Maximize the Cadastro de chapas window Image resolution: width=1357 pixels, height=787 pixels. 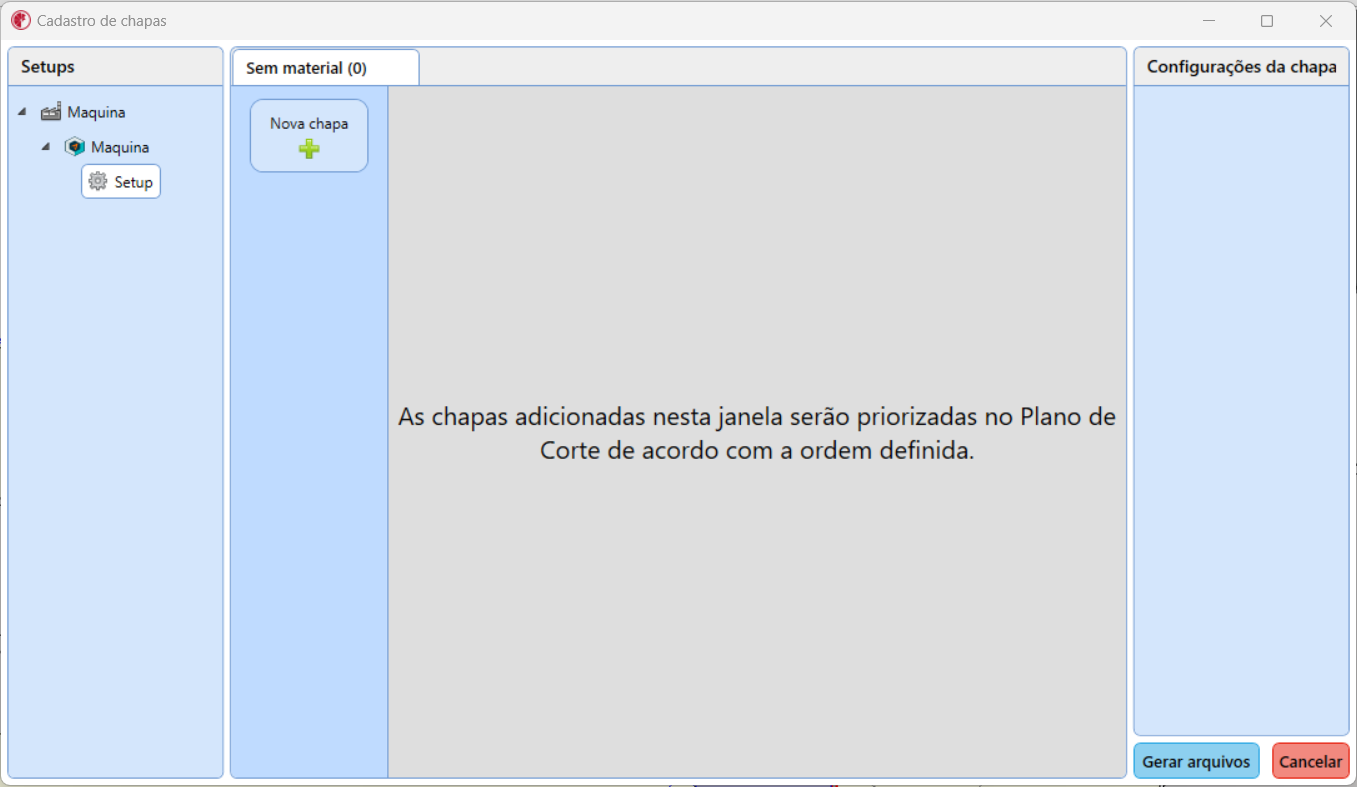click(1267, 20)
